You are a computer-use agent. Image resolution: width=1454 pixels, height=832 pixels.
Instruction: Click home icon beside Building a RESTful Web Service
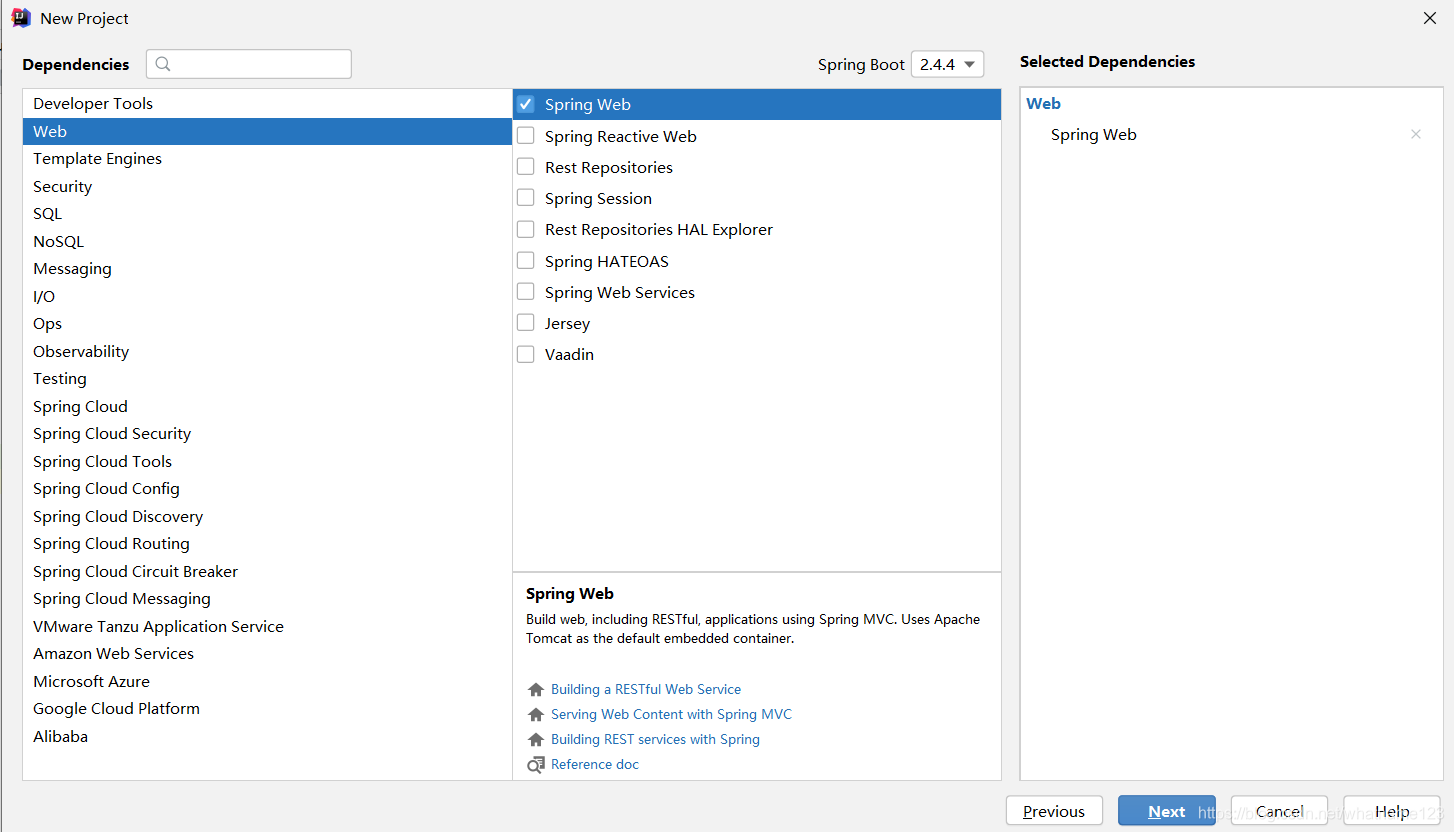[536, 690]
